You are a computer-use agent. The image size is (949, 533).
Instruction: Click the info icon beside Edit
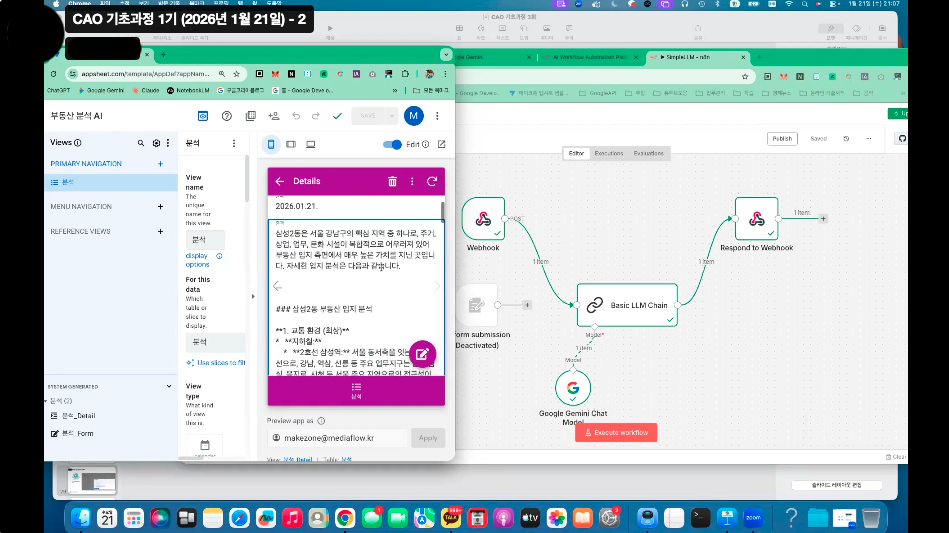425,145
